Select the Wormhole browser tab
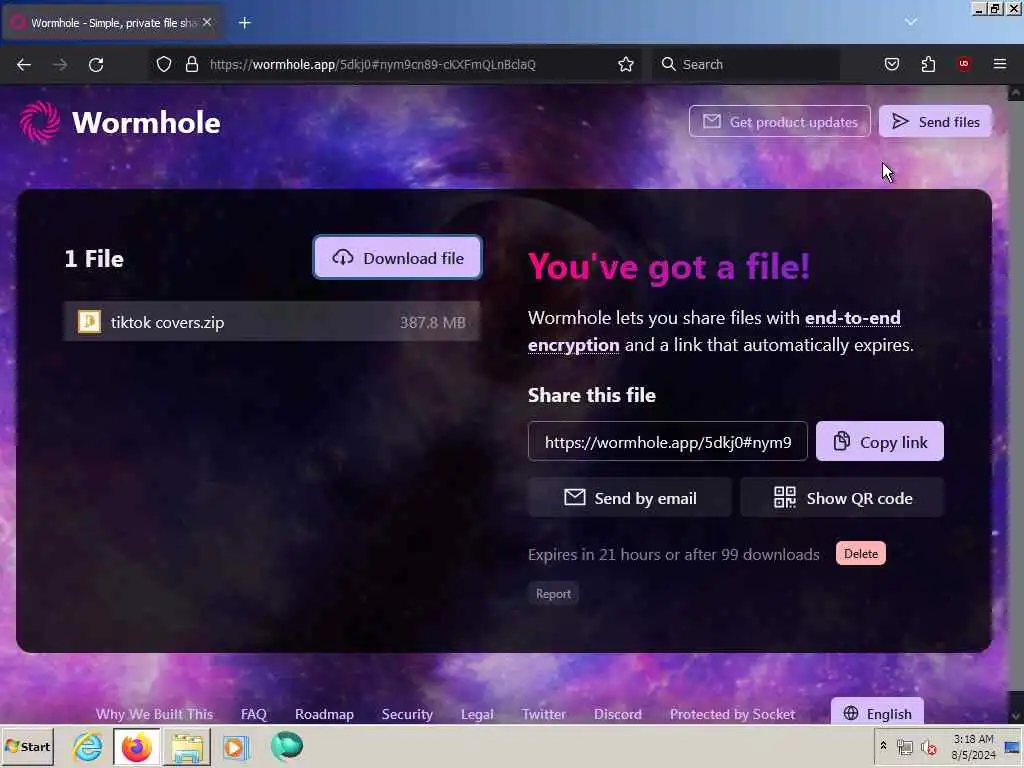This screenshot has width=1024, height=768. pyautogui.click(x=112, y=23)
